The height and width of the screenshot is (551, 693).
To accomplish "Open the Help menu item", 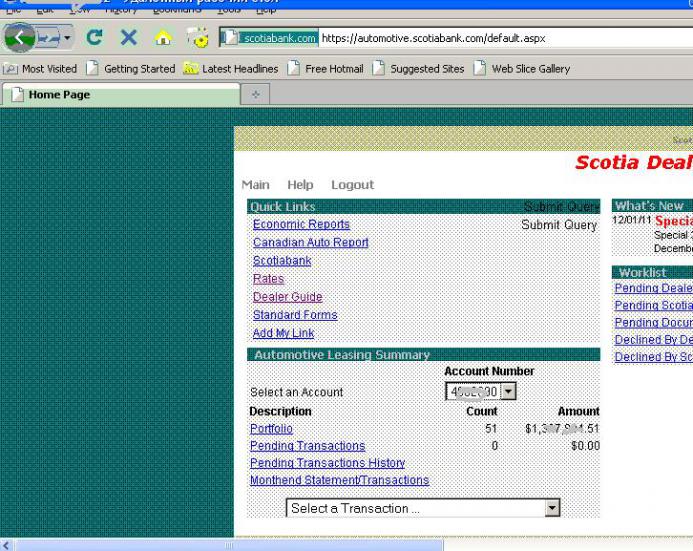I will [x=300, y=185].
